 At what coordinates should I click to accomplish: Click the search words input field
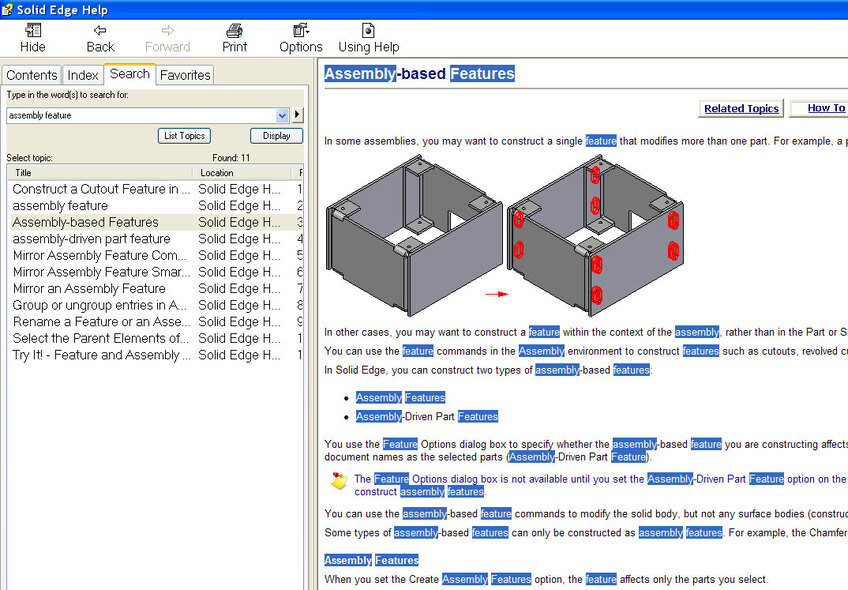coord(141,115)
